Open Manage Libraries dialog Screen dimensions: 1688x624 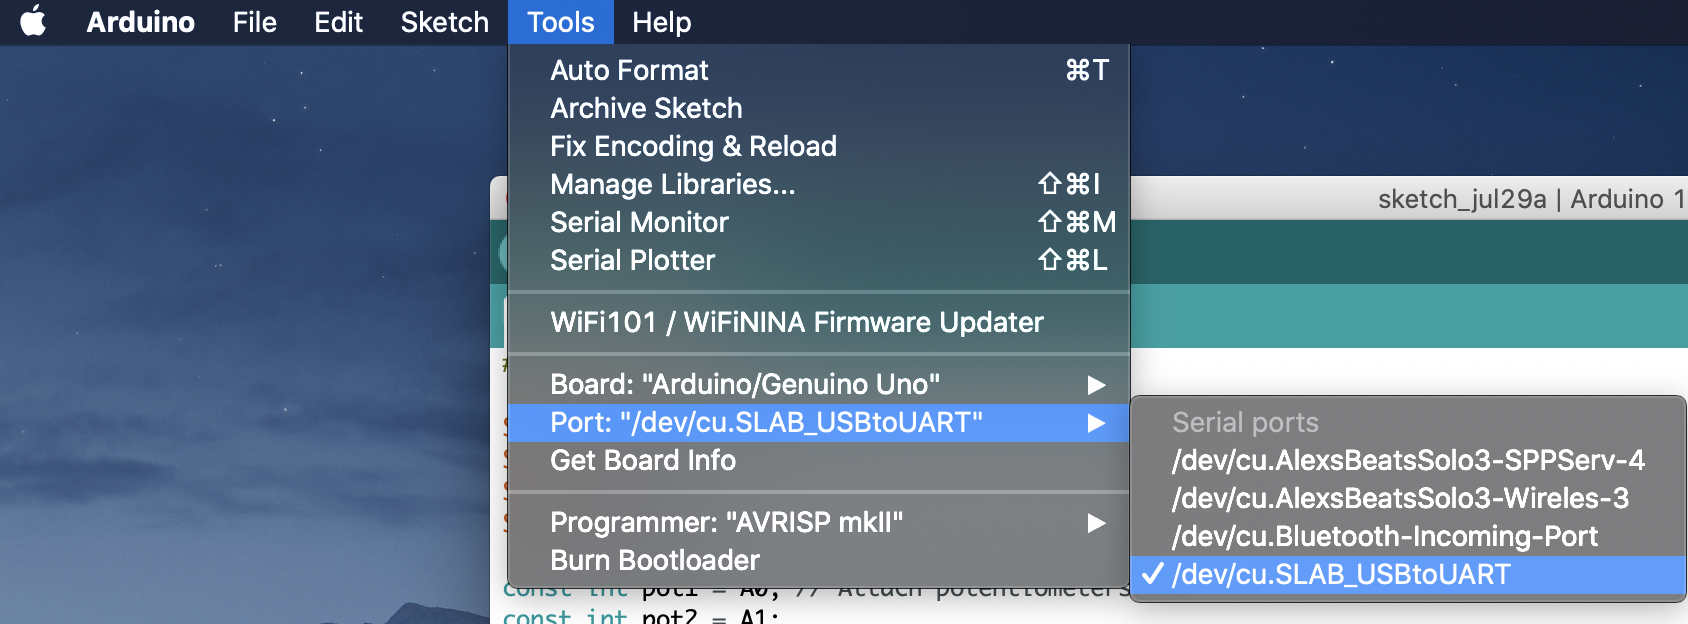(672, 184)
